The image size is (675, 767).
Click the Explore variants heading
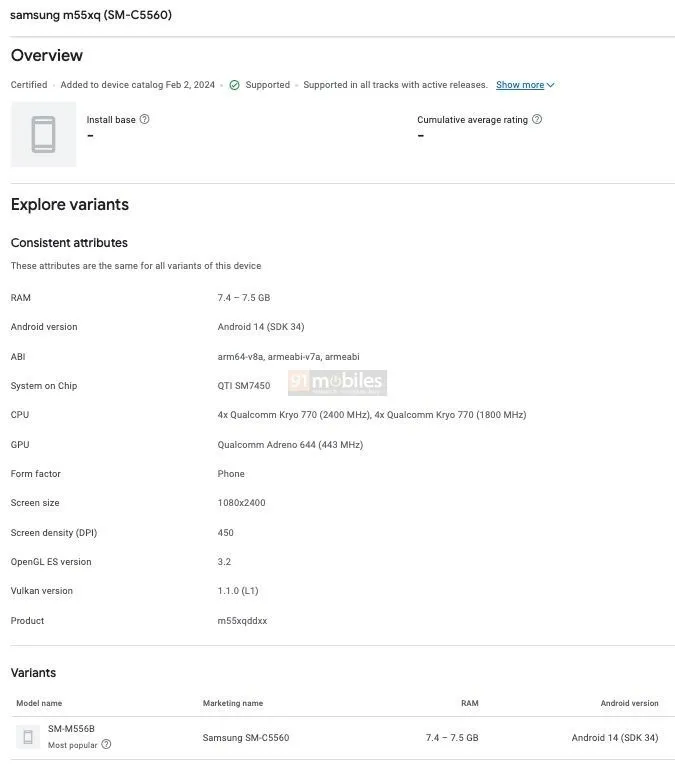70,204
